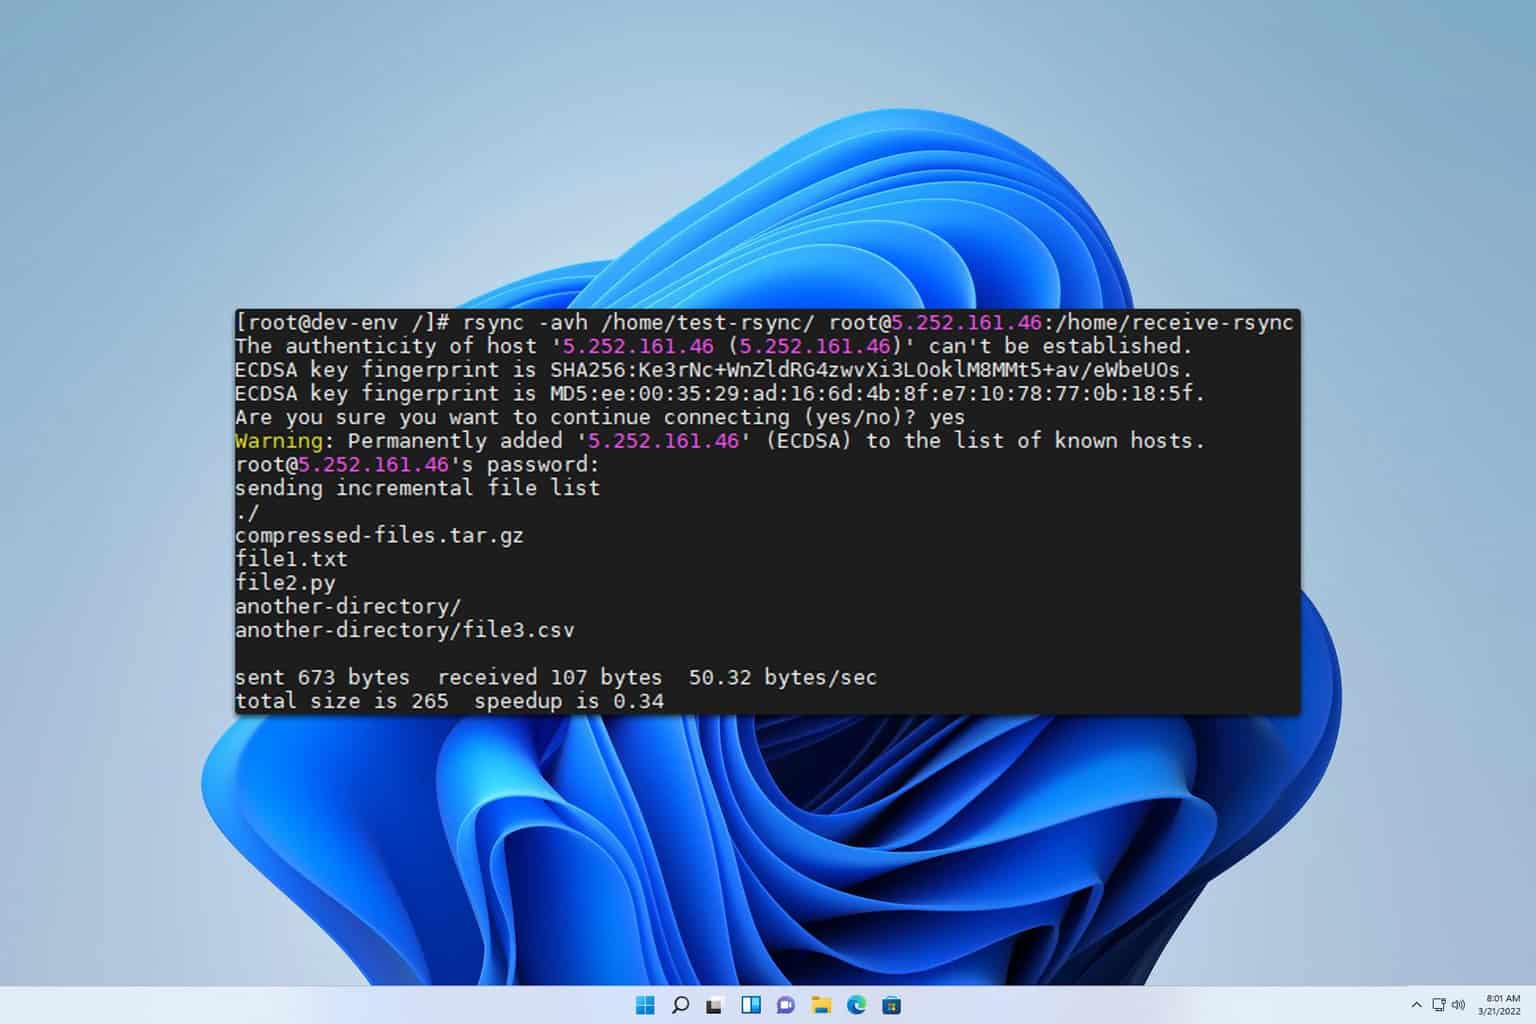Click the root password prompt line
This screenshot has height=1024, width=1536.
click(417, 464)
